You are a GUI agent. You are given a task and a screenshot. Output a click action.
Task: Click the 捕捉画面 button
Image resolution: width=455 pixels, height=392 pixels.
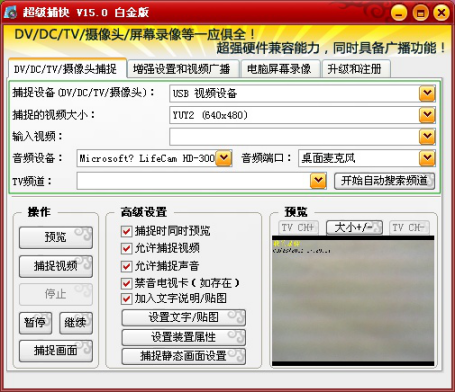(x=56, y=351)
